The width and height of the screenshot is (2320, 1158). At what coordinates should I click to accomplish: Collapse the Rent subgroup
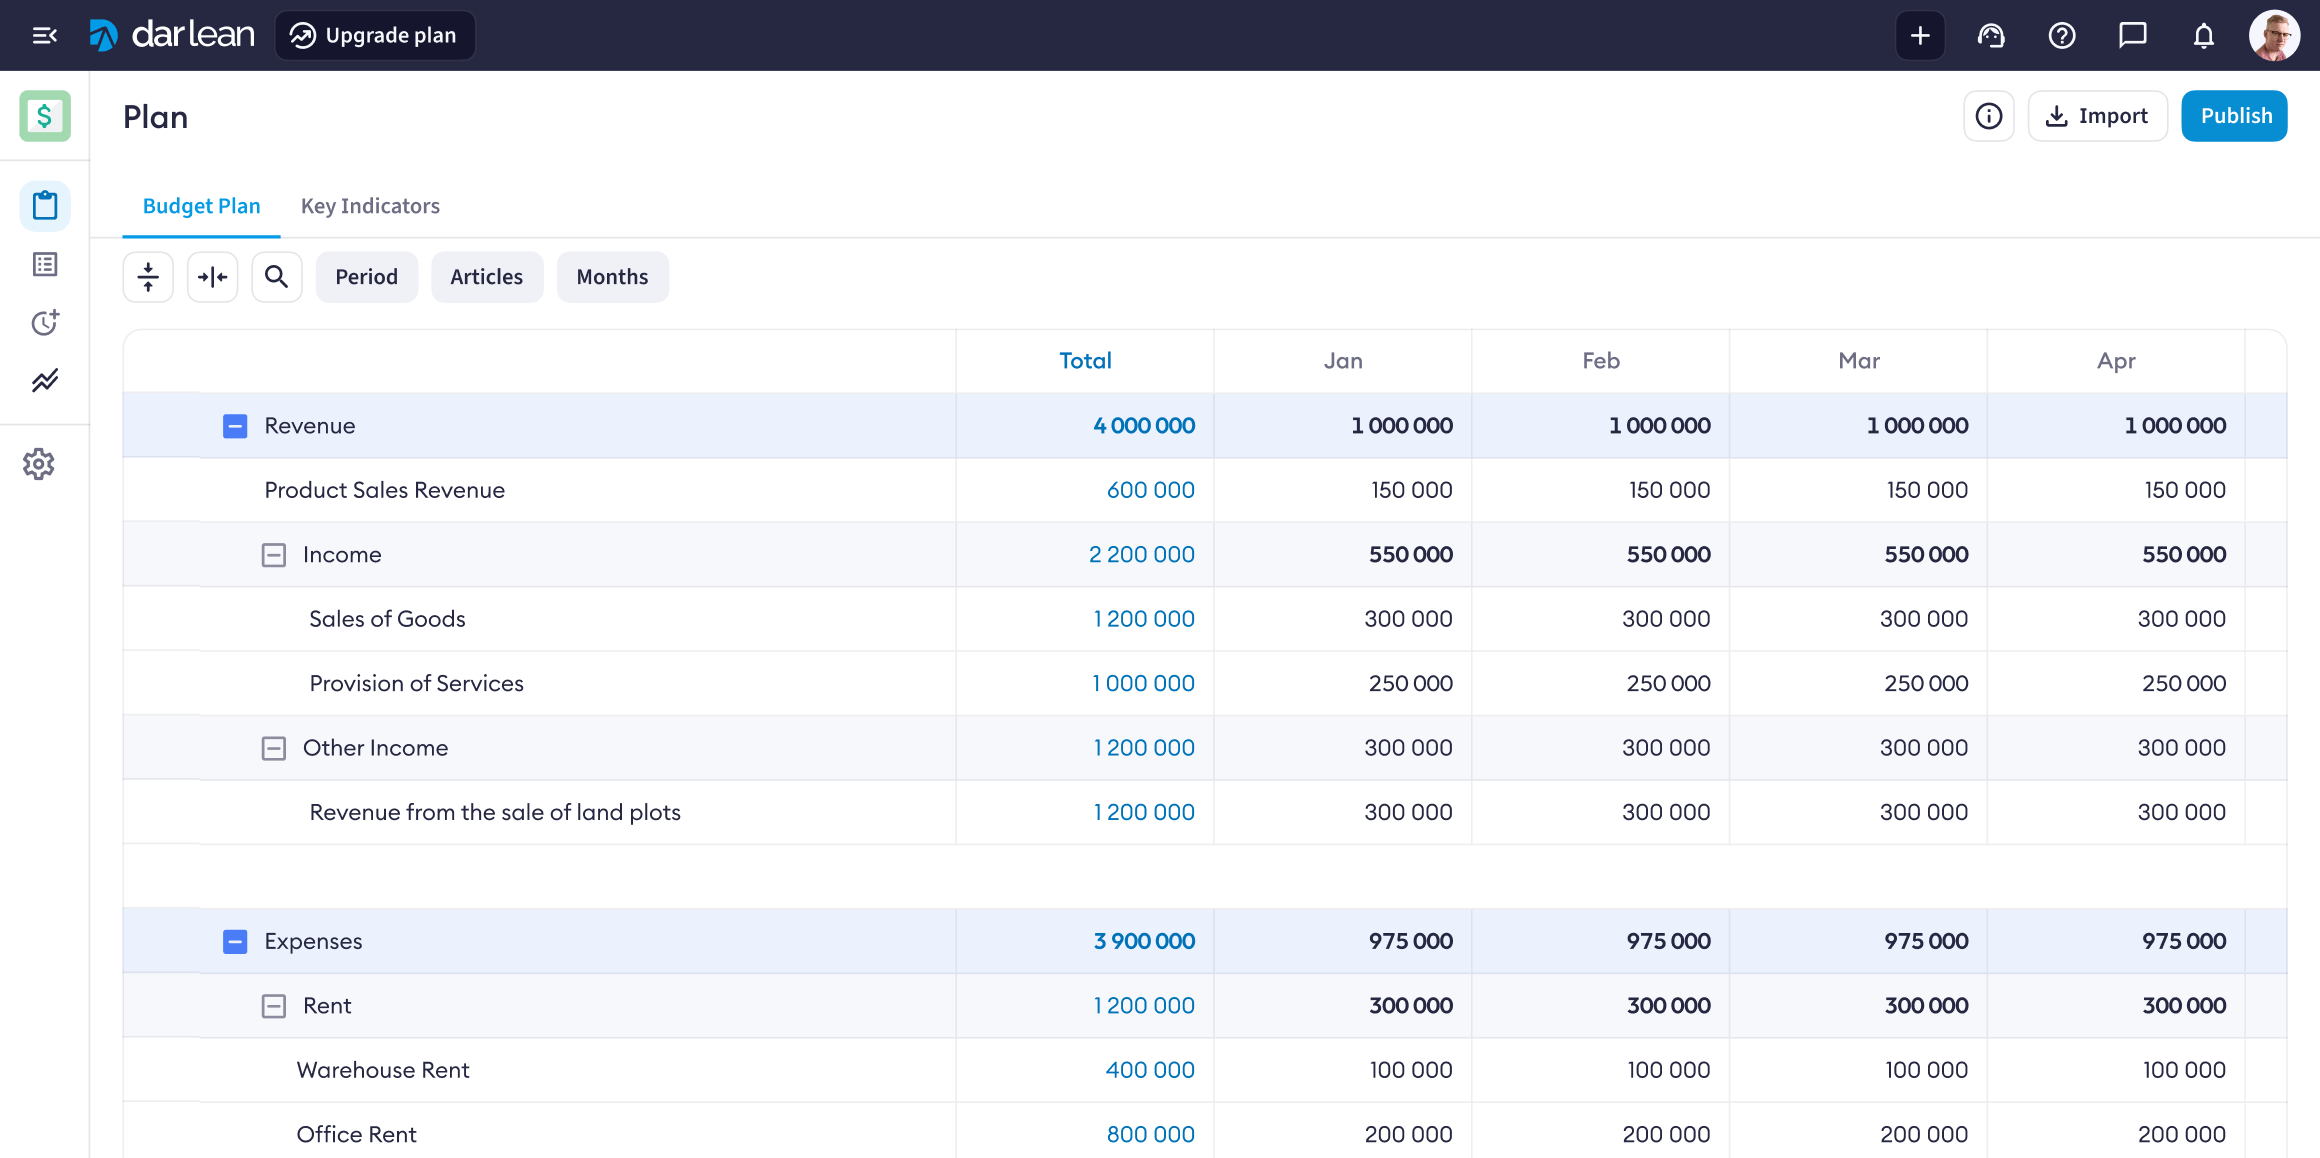(273, 1006)
